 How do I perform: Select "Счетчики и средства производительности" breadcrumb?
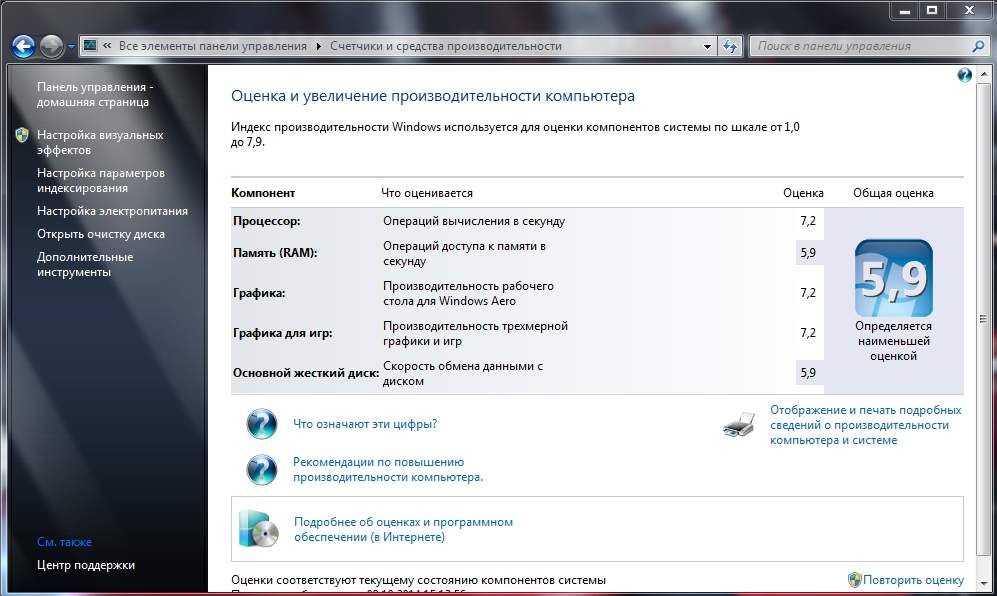[x=445, y=46]
